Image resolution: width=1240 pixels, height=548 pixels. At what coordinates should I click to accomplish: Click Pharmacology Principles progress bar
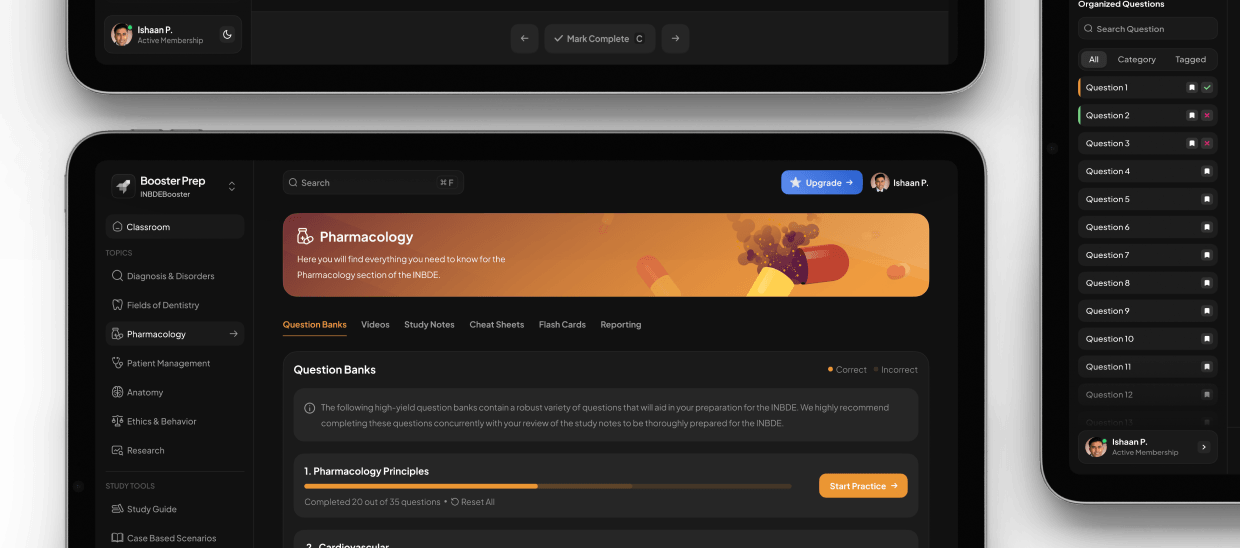click(x=548, y=486)
